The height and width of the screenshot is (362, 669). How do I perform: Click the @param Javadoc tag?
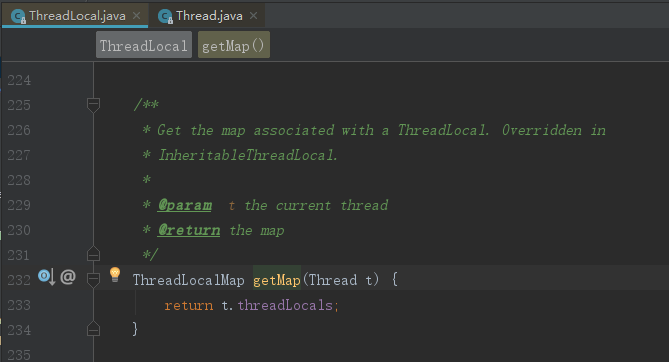point(185,205)
